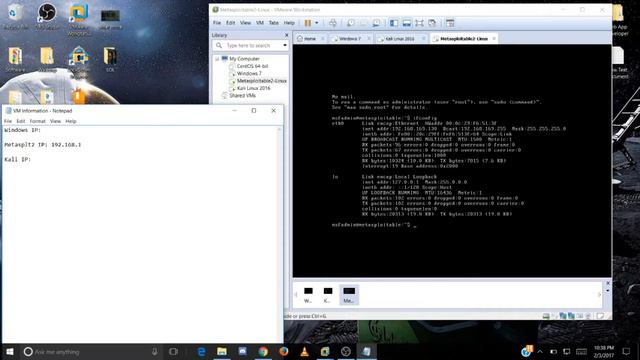This screenshot has height=360, width=640.
Task: Open the power options dropdown arrow beside pause
Action: (x=317, y=23)
